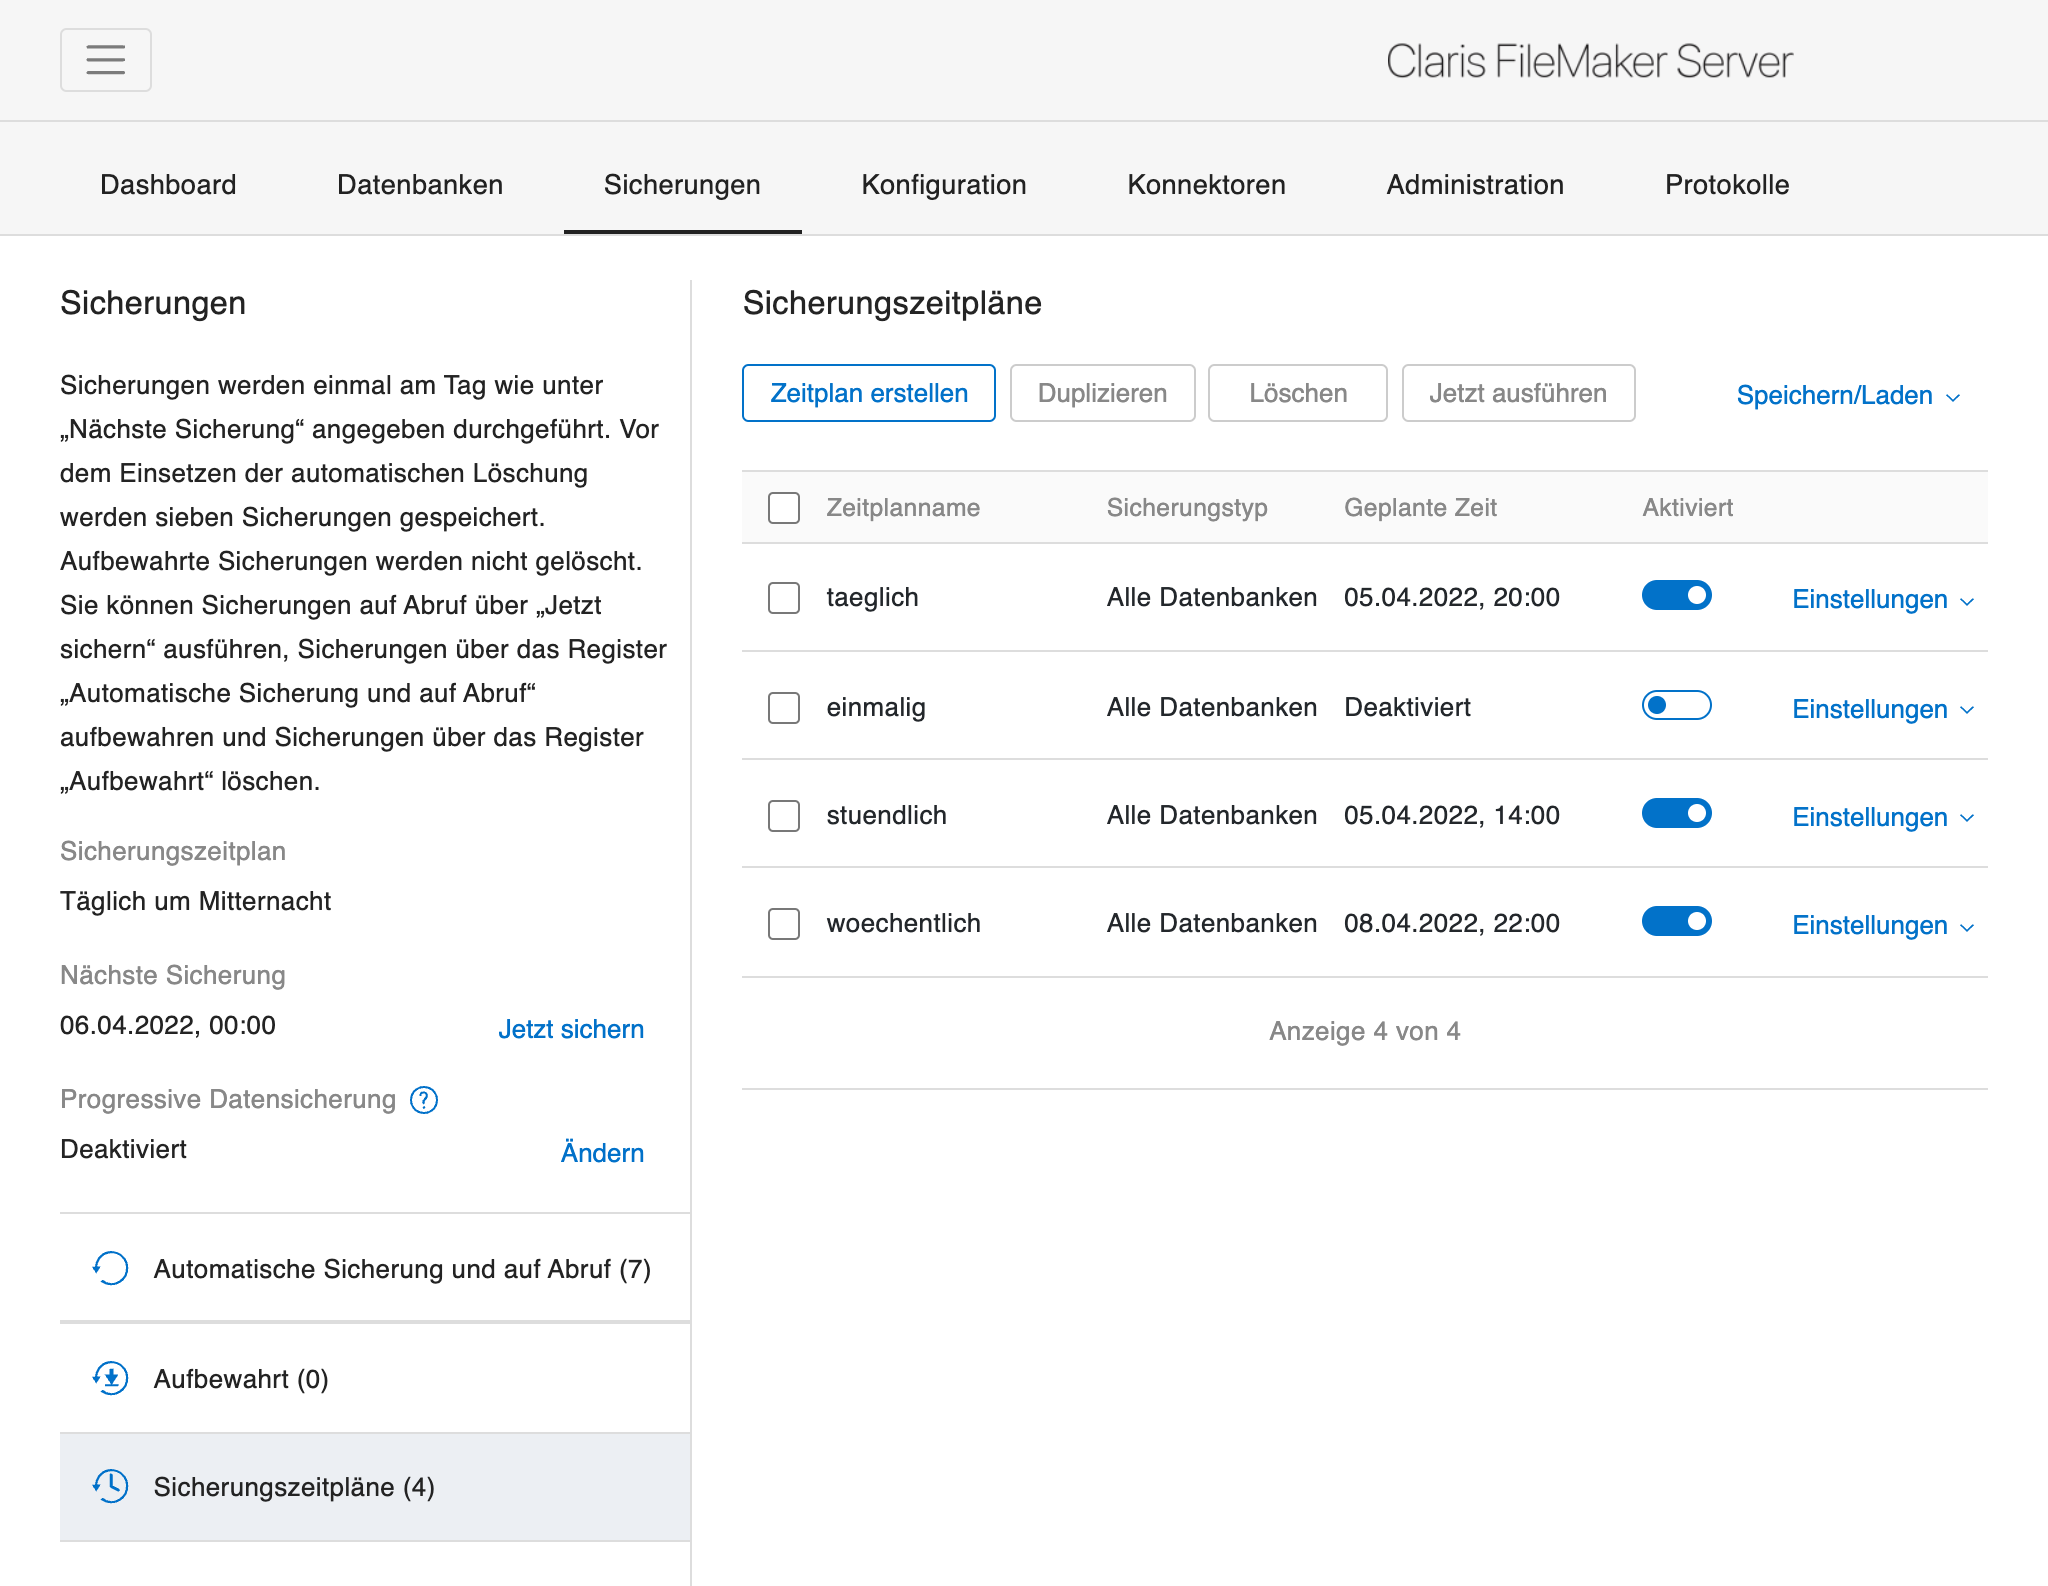Click the Jetzt sichern link
2048x1586 pixels.
pyautogui.click(x=571, y=1029)
